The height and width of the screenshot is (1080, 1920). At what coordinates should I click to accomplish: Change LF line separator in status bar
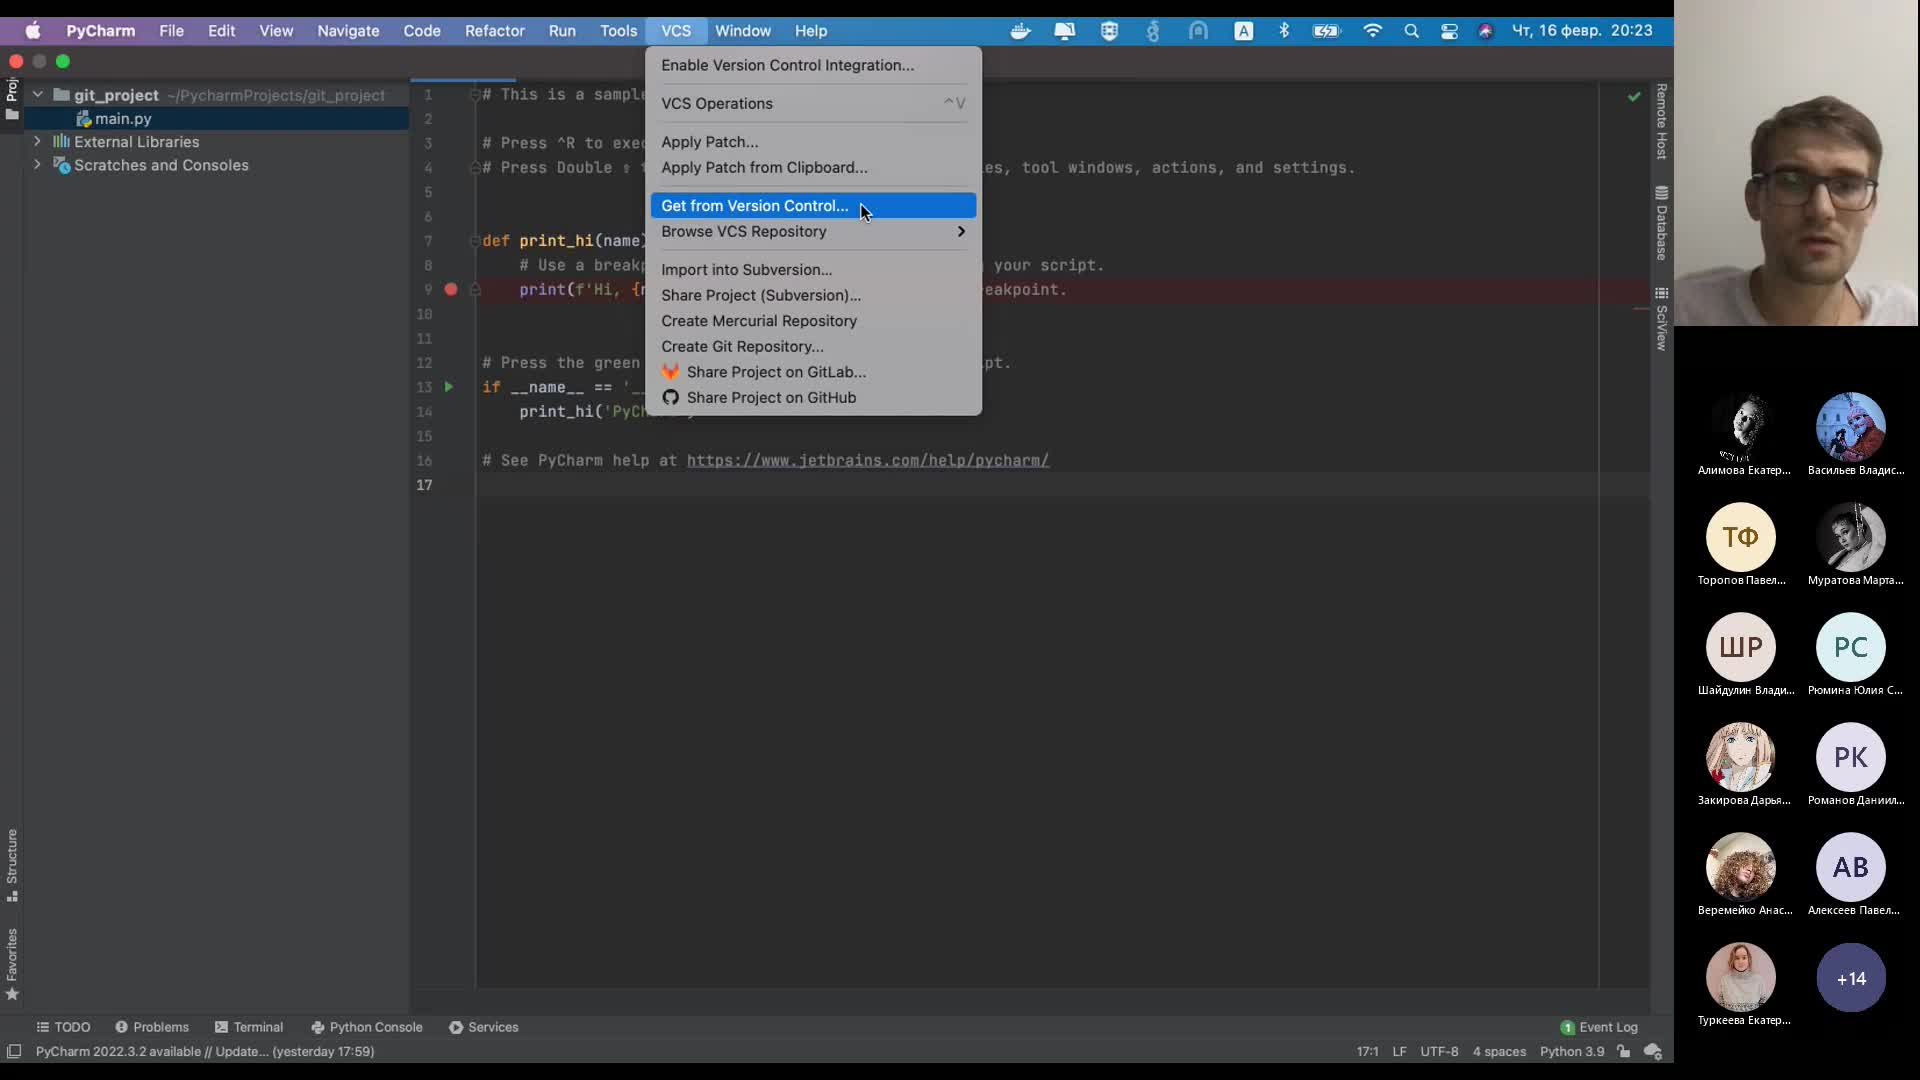1399,1052
